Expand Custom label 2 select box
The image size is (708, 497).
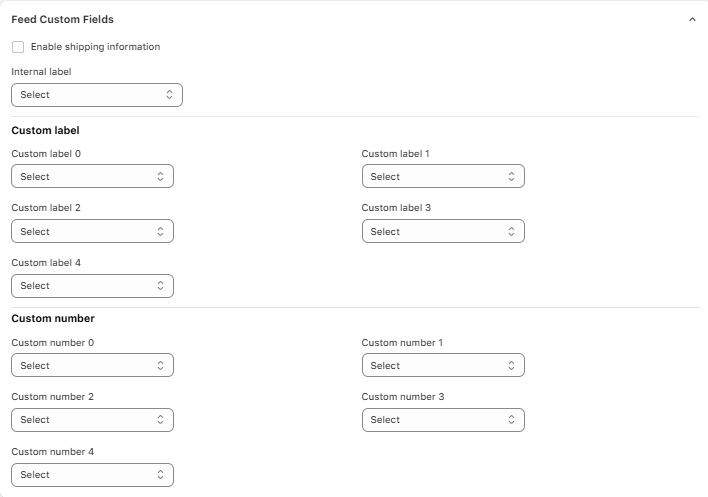pyautogui.click(x=92, y=232)
